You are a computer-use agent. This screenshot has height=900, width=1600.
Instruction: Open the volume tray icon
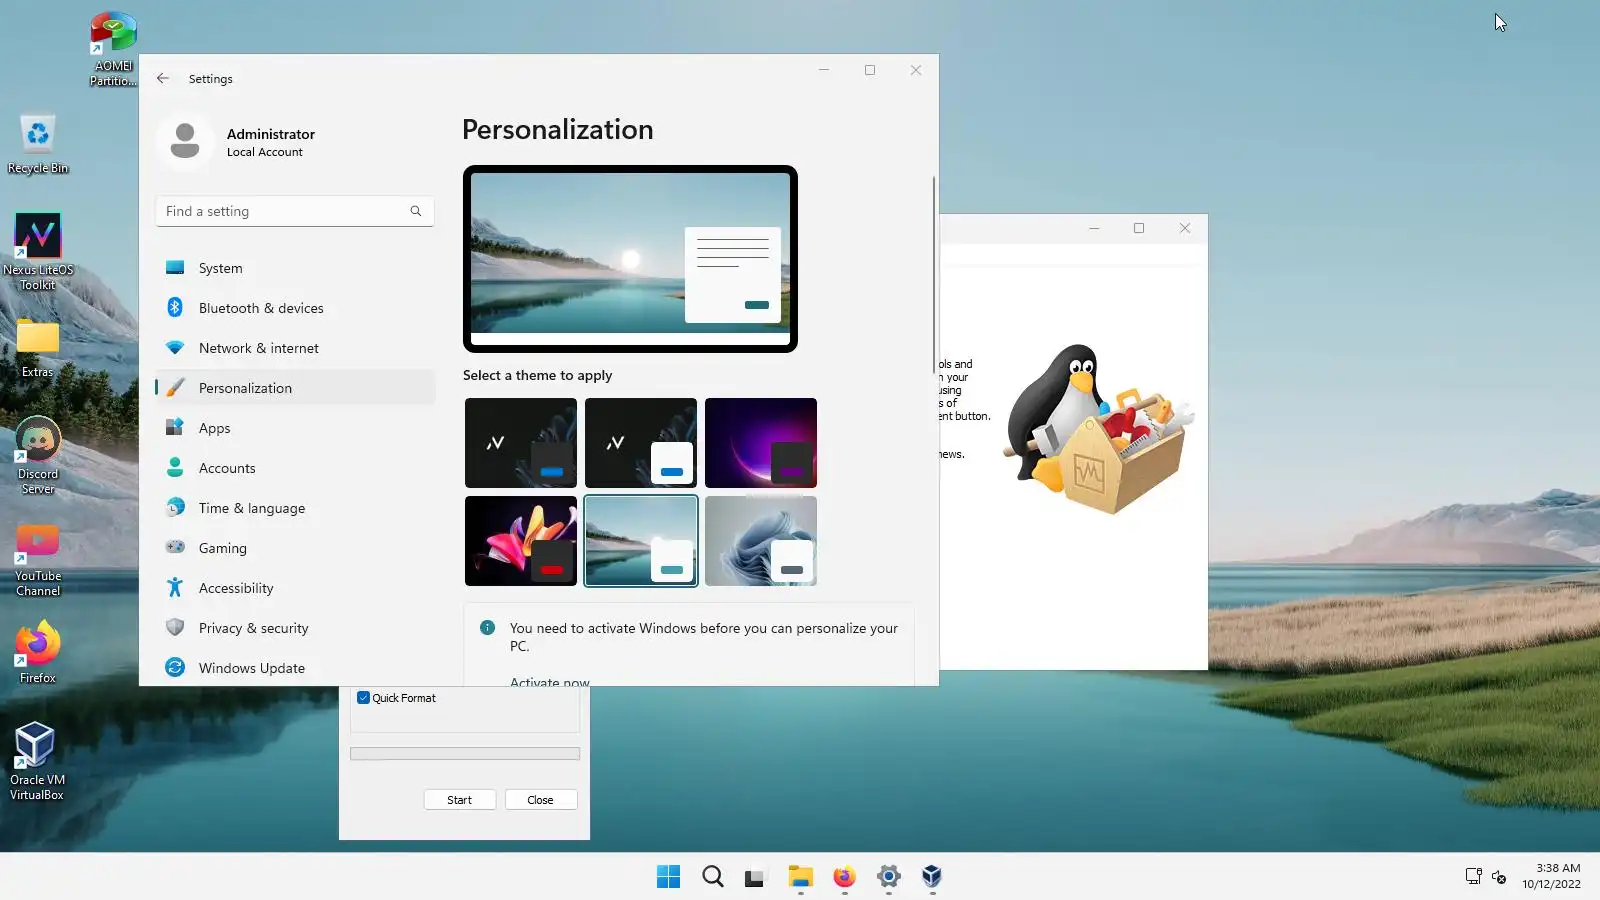1499,877
